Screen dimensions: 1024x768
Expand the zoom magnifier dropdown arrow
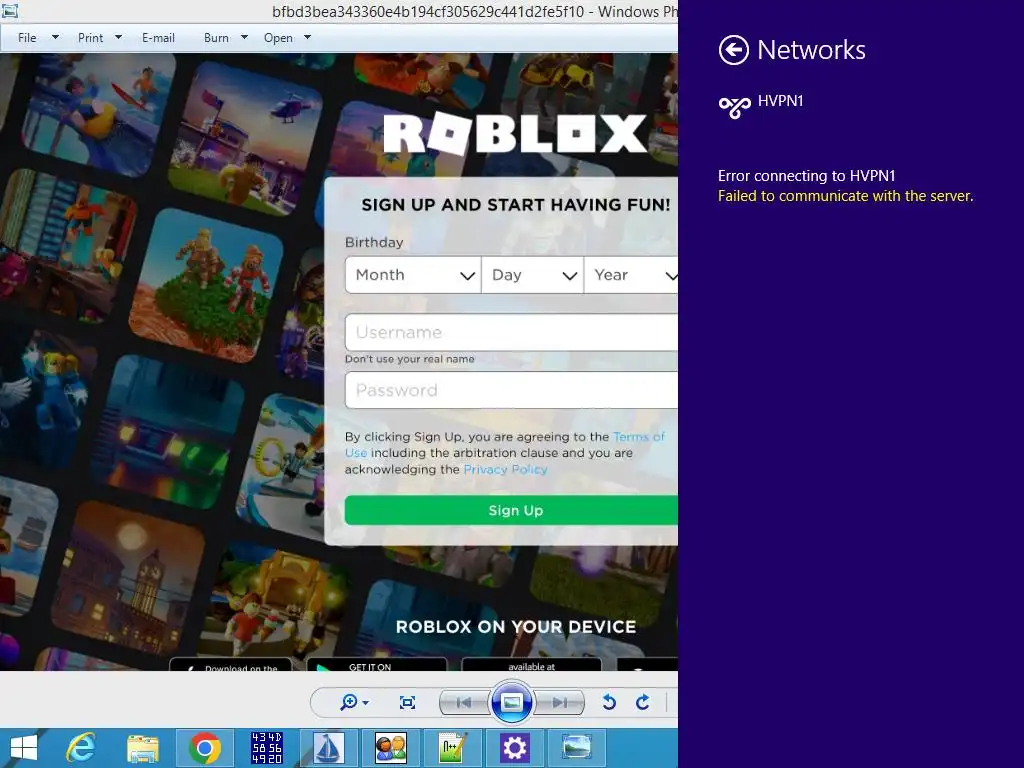(366, 703)
